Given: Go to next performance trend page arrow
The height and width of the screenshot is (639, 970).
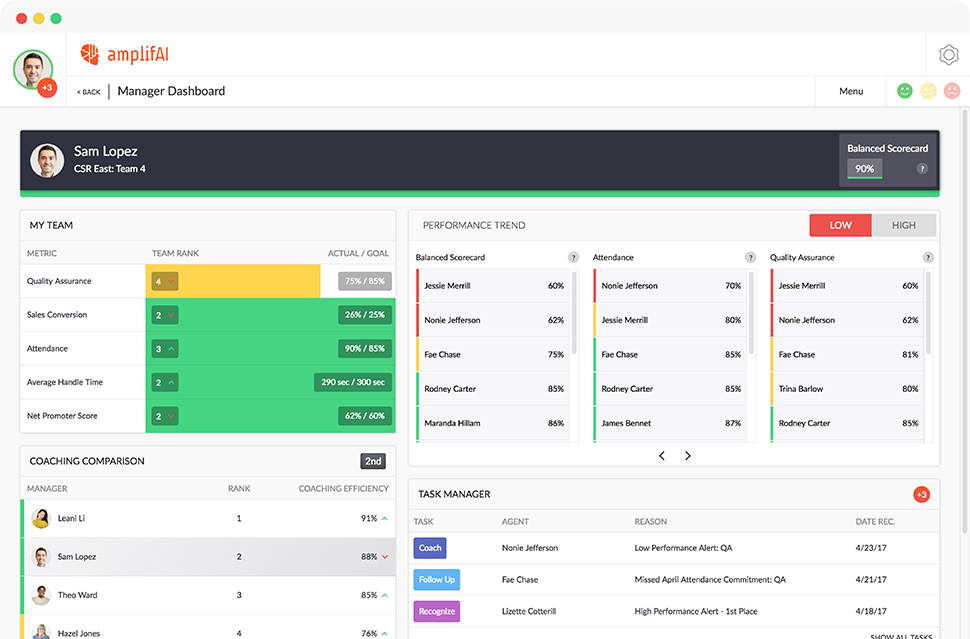Looking at the screenshot, I should click(x=688, y=456).
